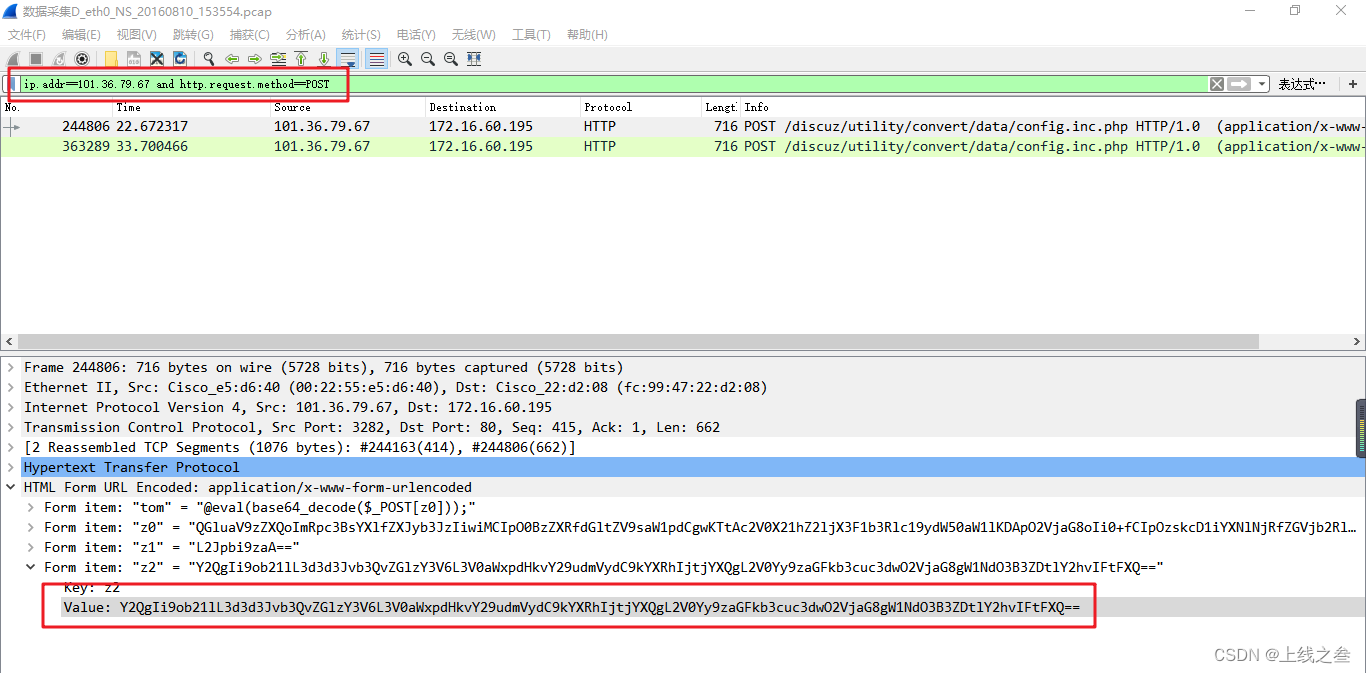Open a capture file with folder icon
The image size is (1366, 673).
111,59
